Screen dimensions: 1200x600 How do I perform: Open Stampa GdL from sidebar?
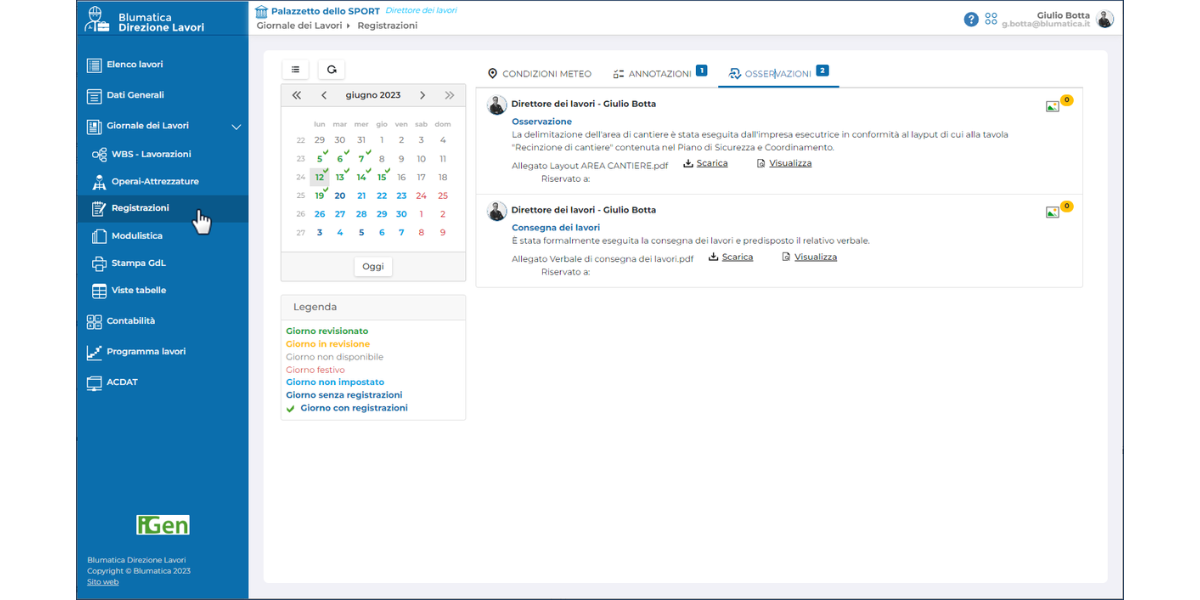[138, 264]
